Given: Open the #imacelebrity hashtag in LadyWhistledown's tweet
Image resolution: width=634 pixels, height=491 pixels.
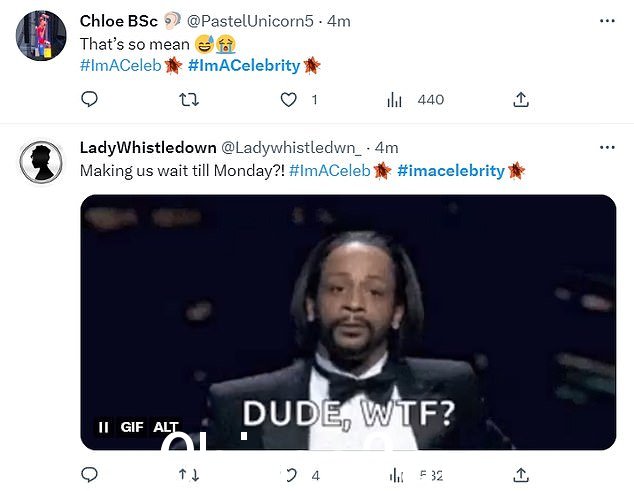Looking at the screenshot, I should 451,171.
